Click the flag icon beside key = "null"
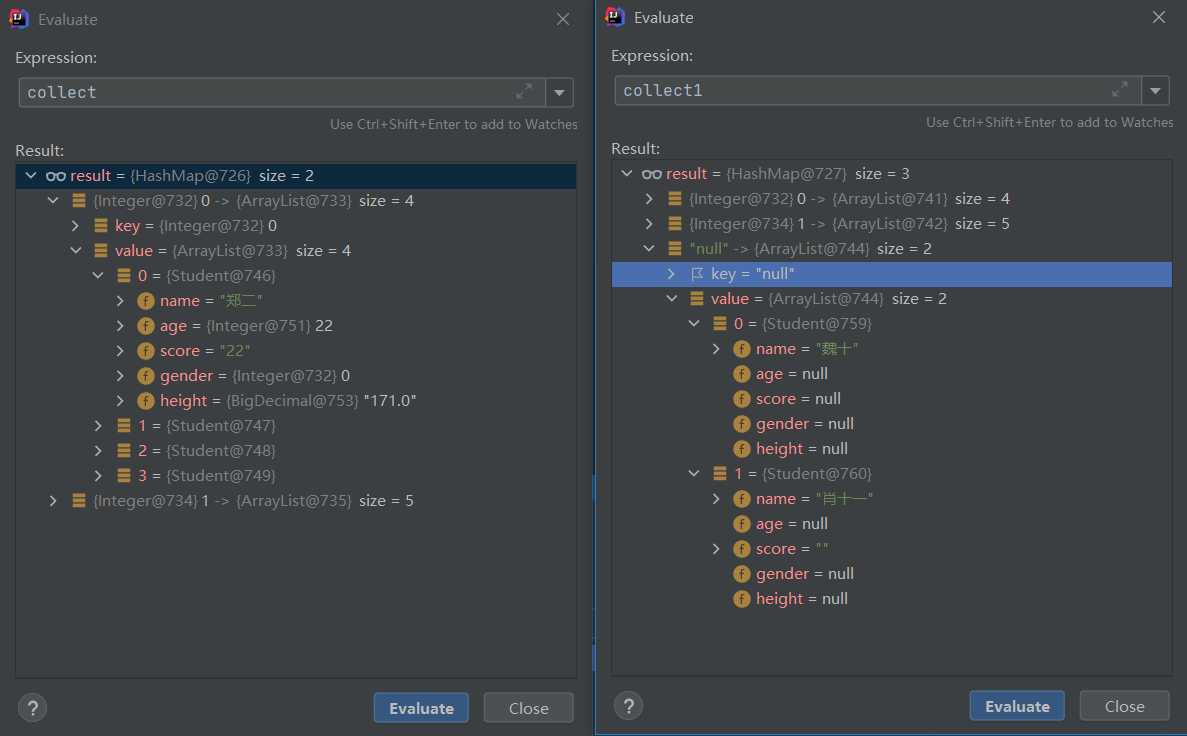The image size is (1187, 736). click(697, 274)
